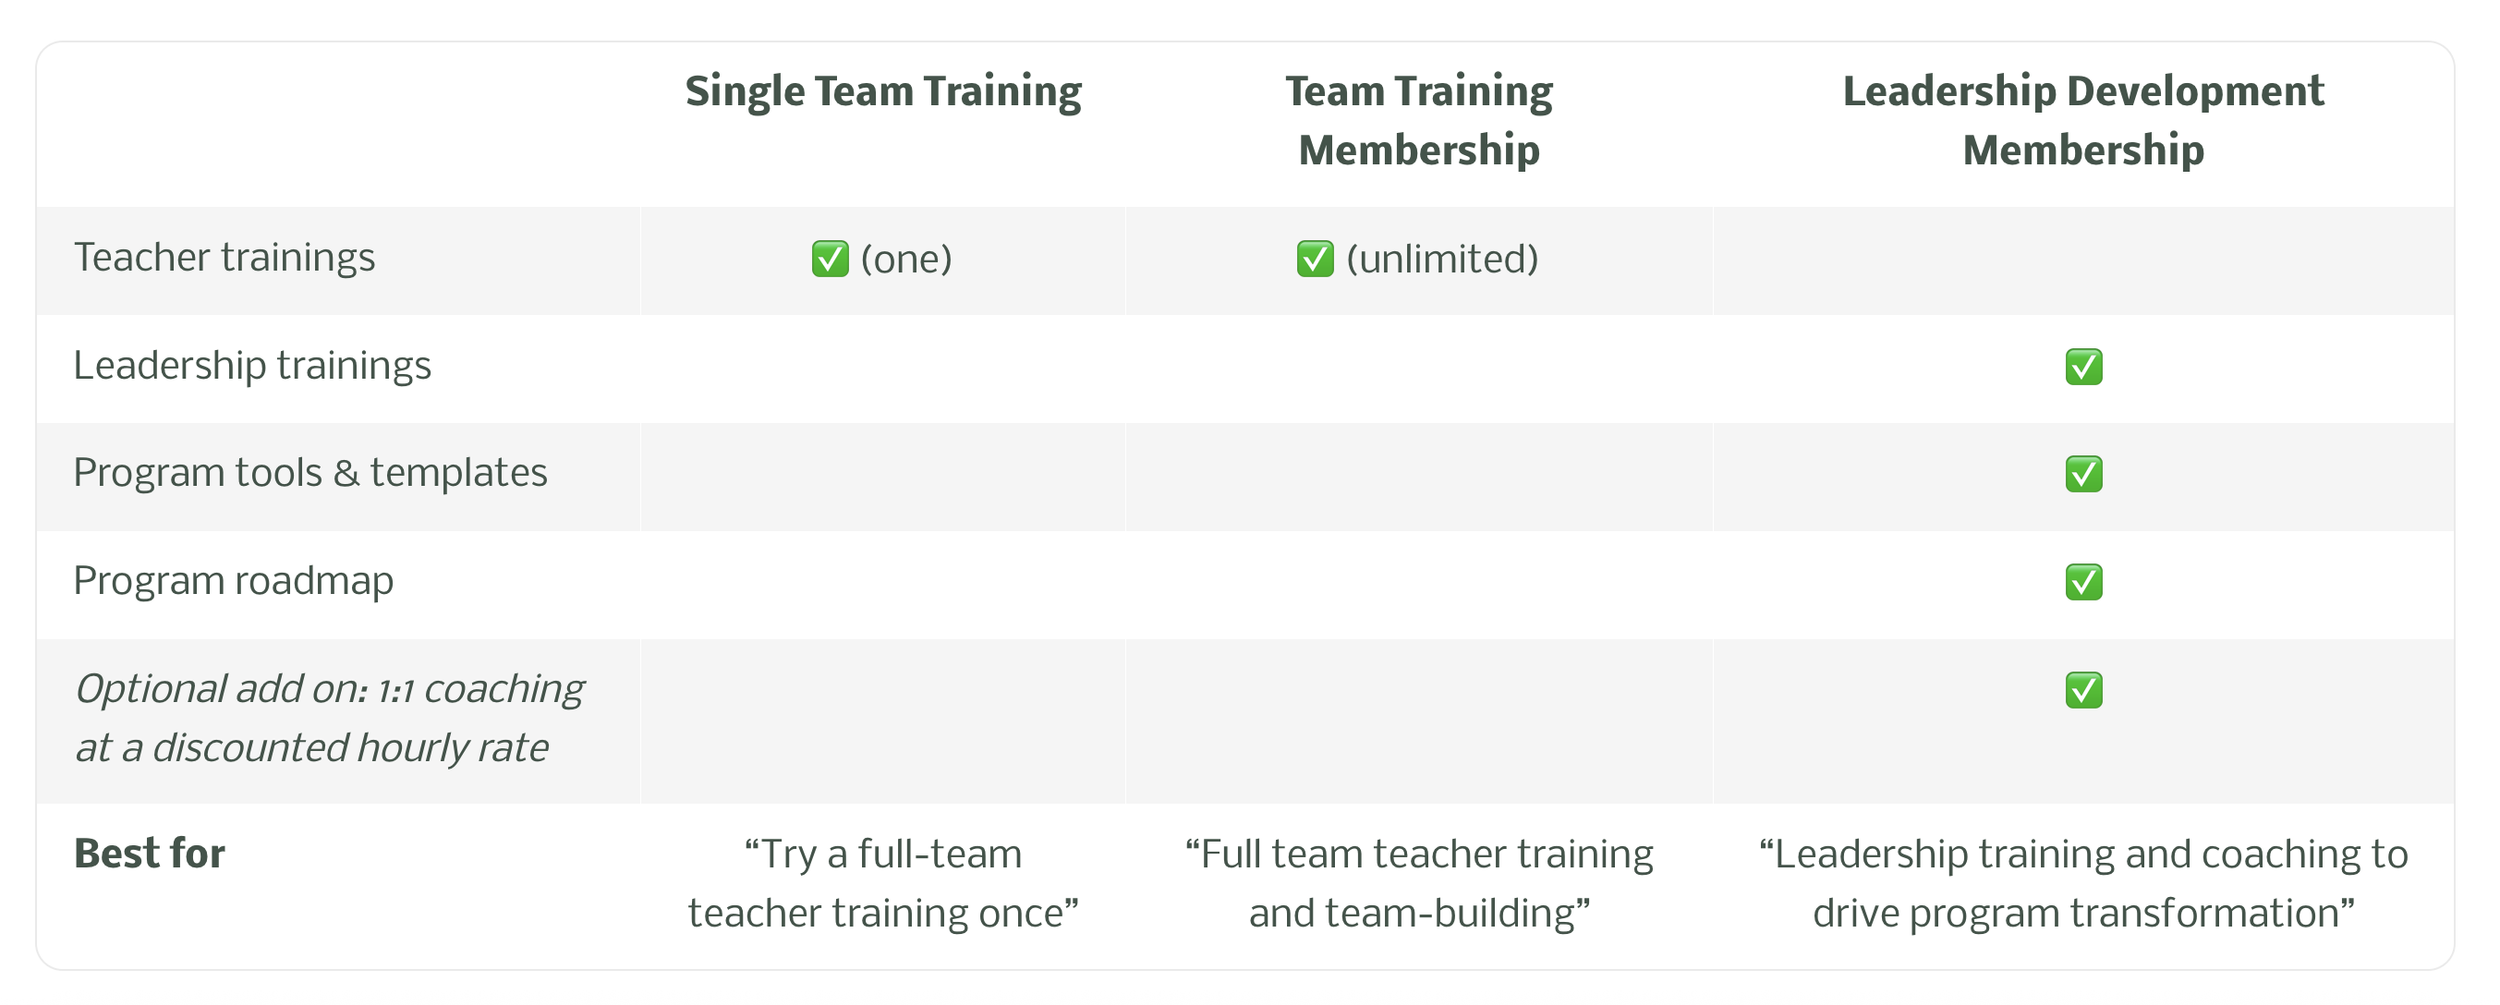2500x1005 pixels.
Task: Click the 1:1 coaching add-on checkmark
Action: tap(2084, 690)
